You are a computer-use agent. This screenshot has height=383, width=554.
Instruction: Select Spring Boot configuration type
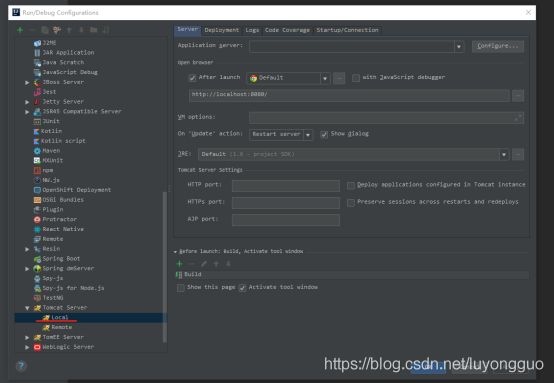pos(57,259)
